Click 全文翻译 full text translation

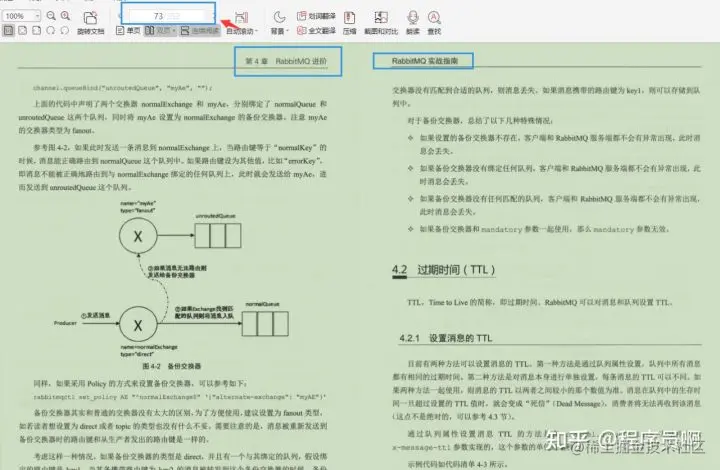[x=316, y=31]
